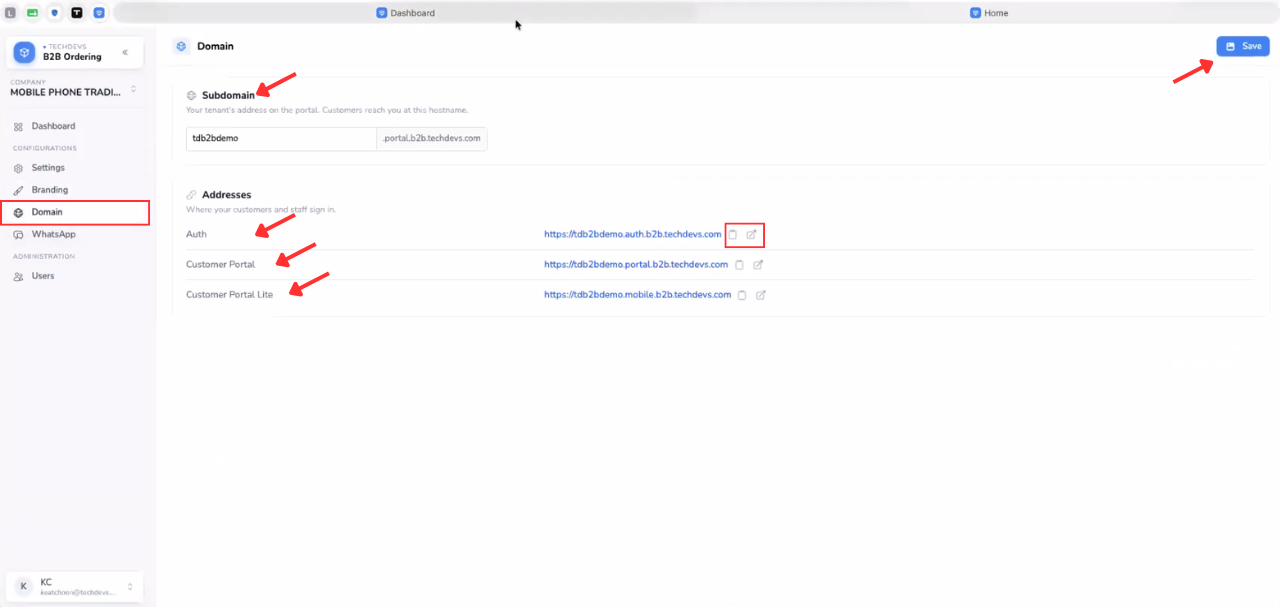Open the Customer Portal Lite address externally
1280x609 pixels.
click(761, 295)
